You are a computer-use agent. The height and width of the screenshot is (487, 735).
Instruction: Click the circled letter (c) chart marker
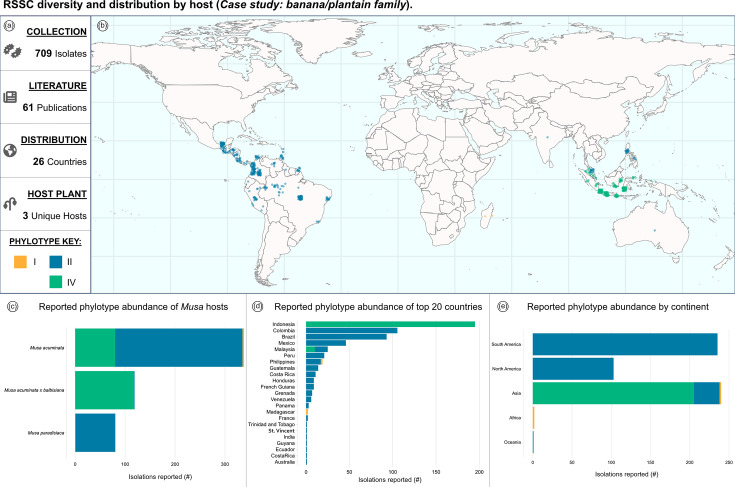click(x=13, y=307)
